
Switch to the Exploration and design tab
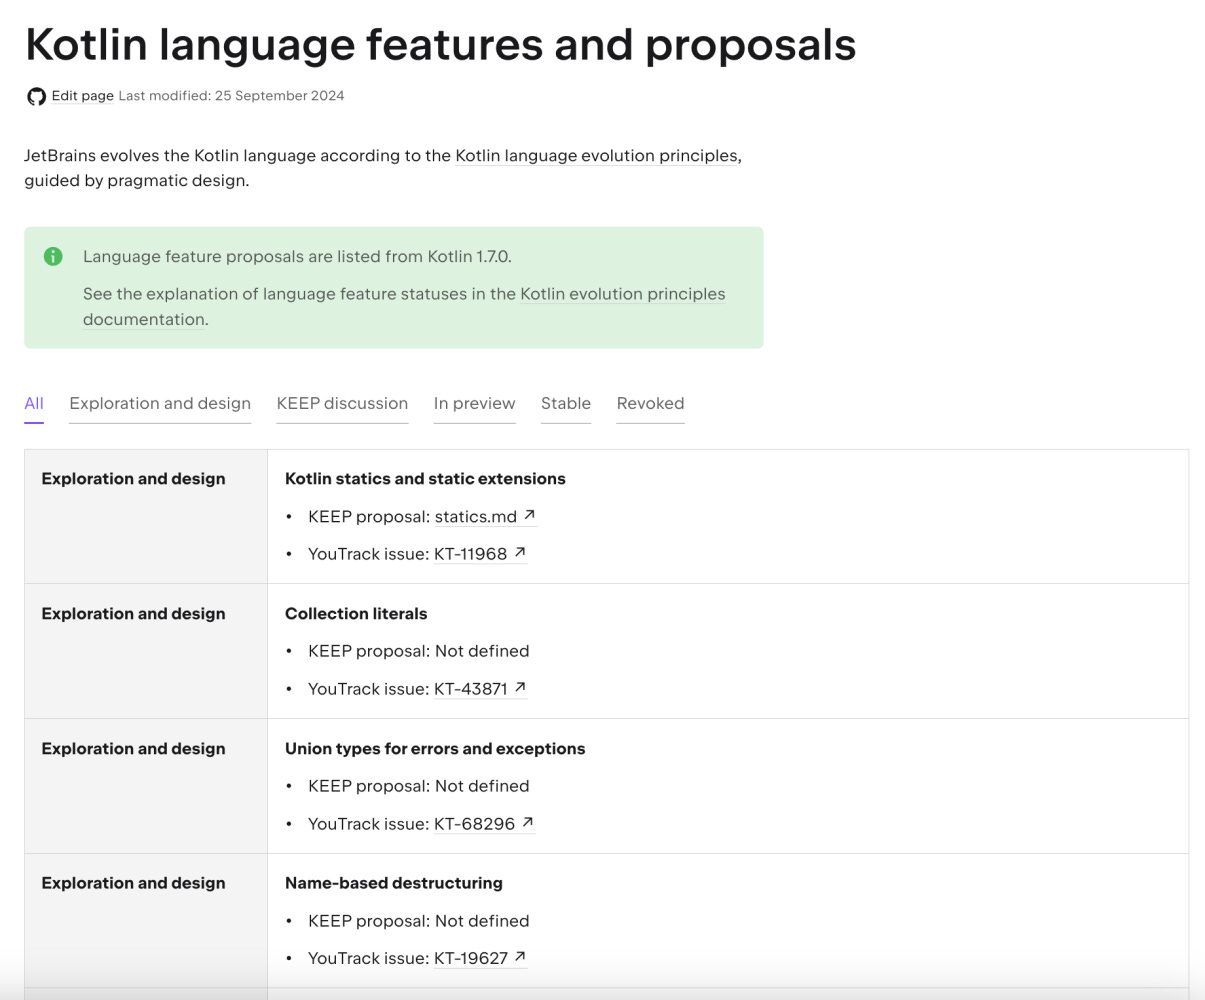coord(160,404)
